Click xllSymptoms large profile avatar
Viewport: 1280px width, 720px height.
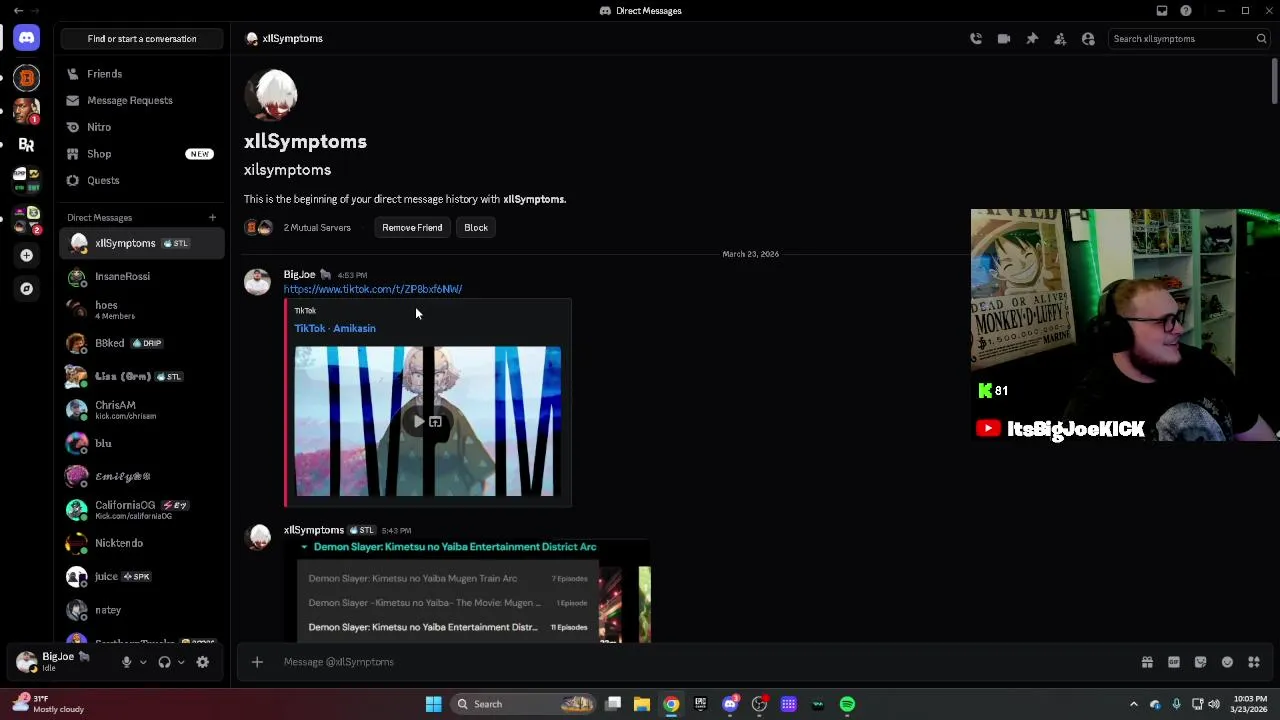pyautogui.click(x=273, y=94)
